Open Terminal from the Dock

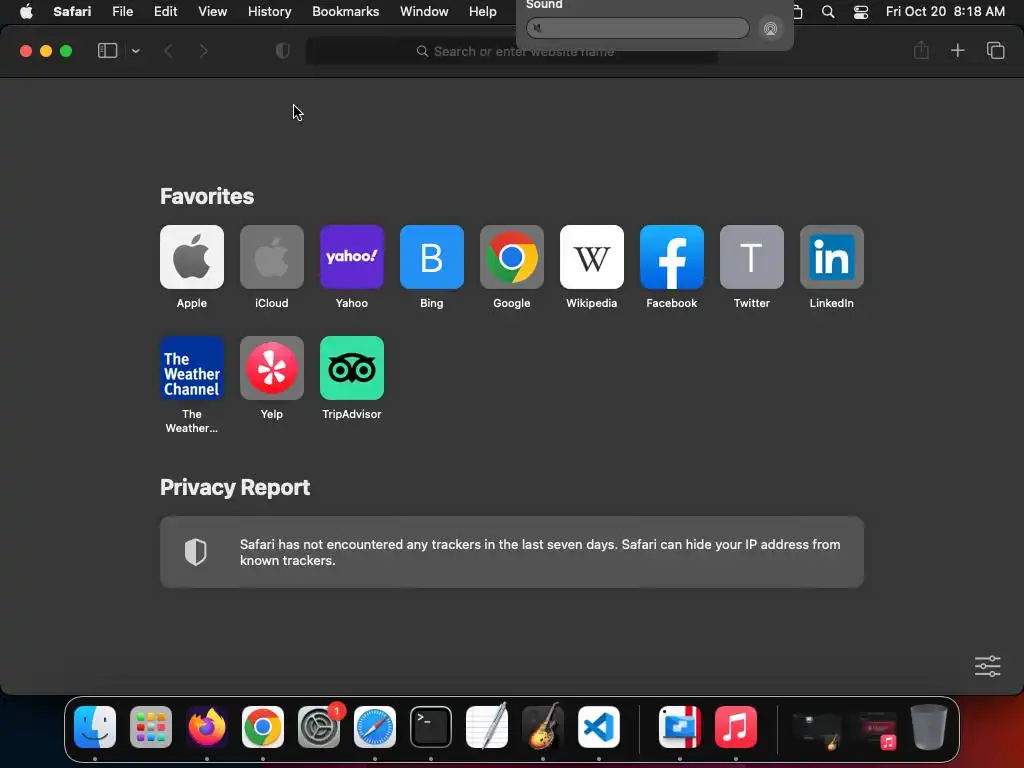431,726
